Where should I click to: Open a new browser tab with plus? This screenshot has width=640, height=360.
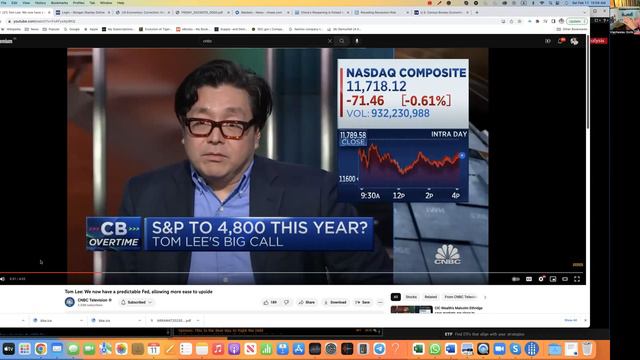coord(477,13)
